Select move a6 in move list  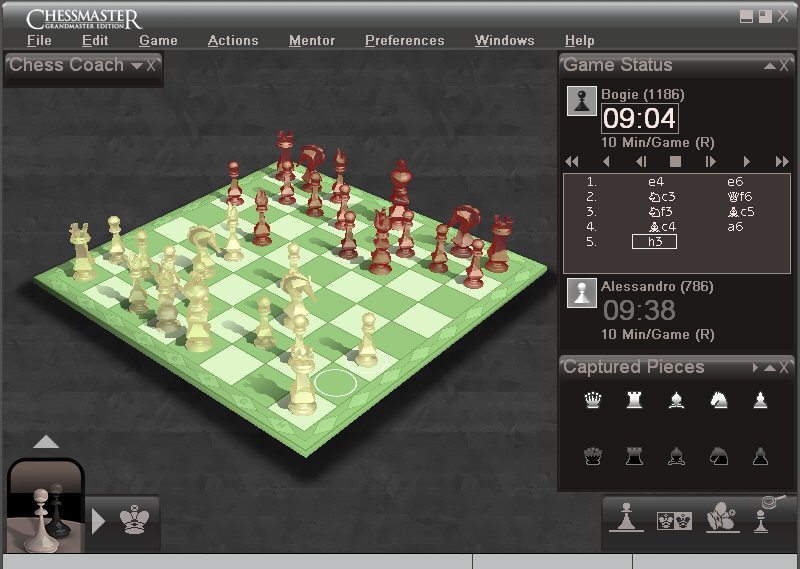735,227
